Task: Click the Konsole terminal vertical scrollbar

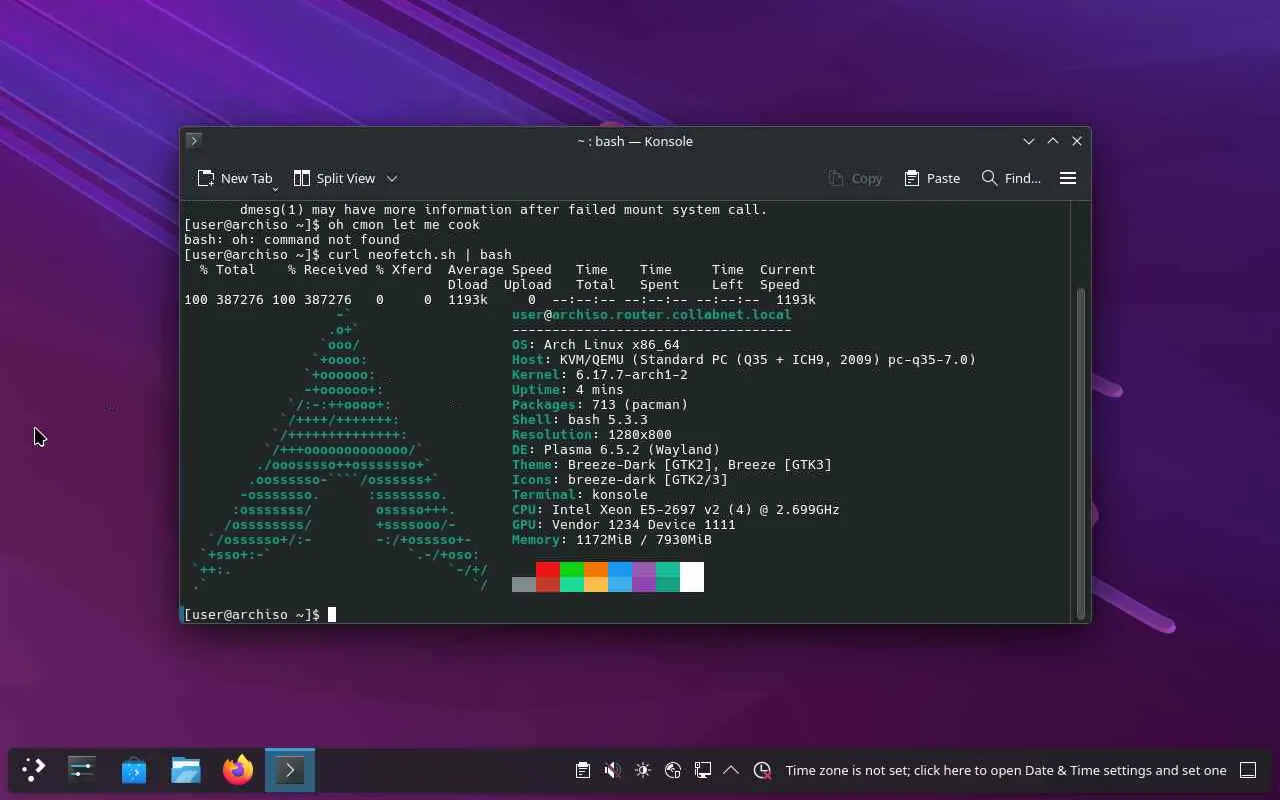Action: [1080, 452]
